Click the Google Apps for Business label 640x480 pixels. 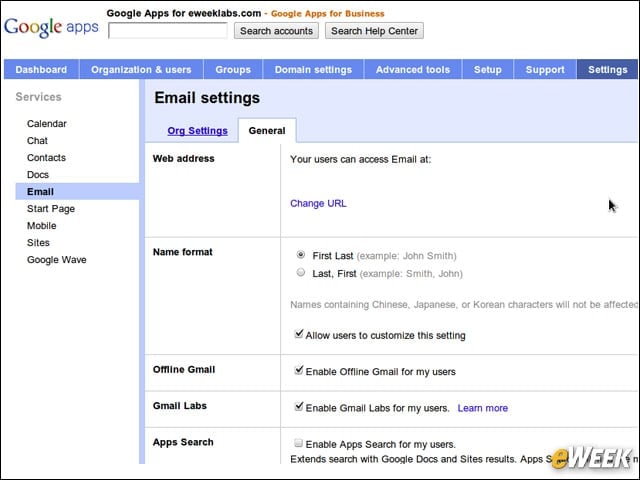pos(328,13)
